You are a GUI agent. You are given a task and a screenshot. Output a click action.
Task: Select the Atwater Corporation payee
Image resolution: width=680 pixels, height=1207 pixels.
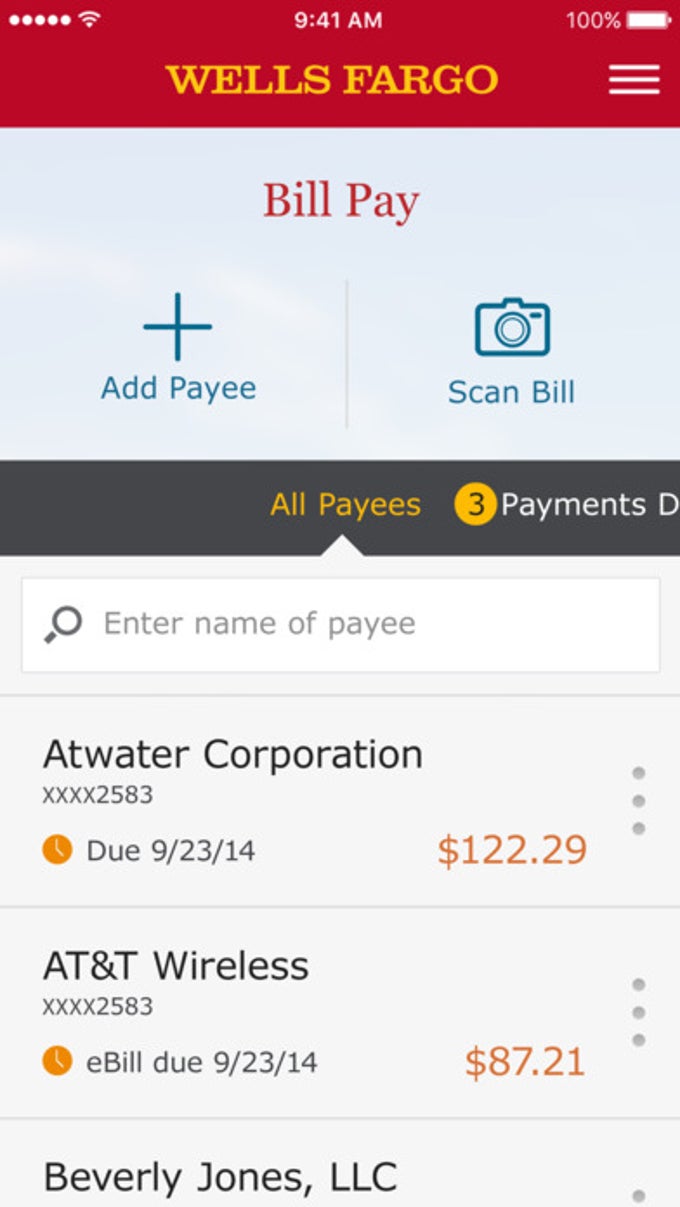tap(232, 755)
